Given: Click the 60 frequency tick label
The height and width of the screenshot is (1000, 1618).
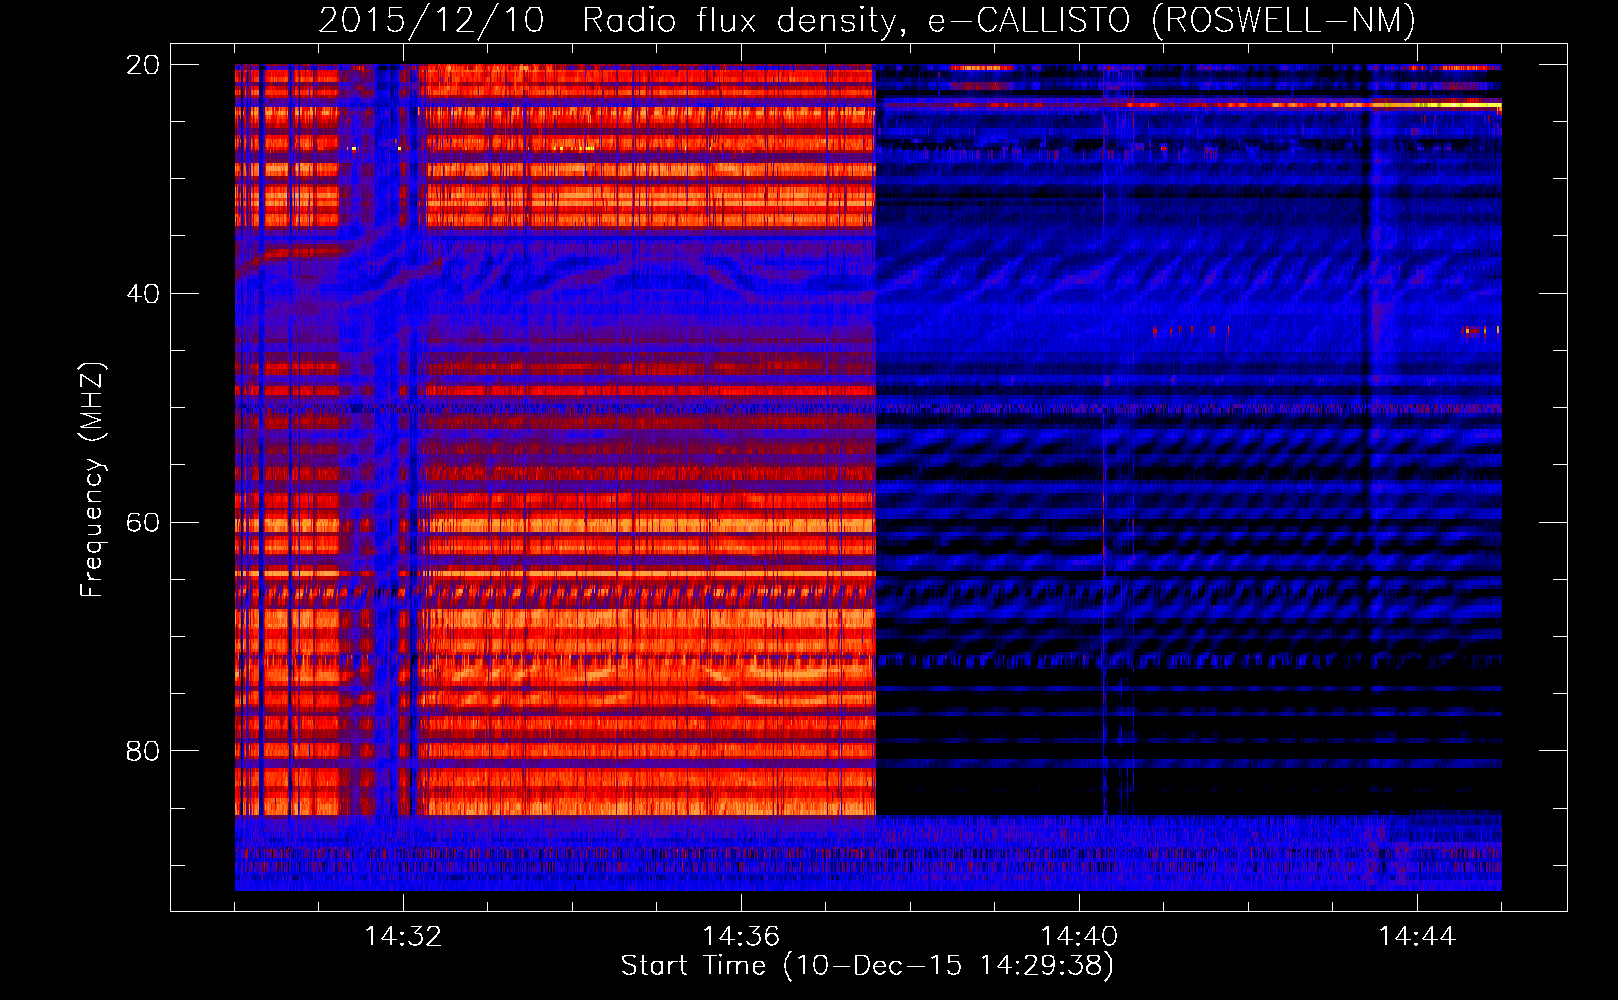Looking at the screenshot, I should point(142,523).
